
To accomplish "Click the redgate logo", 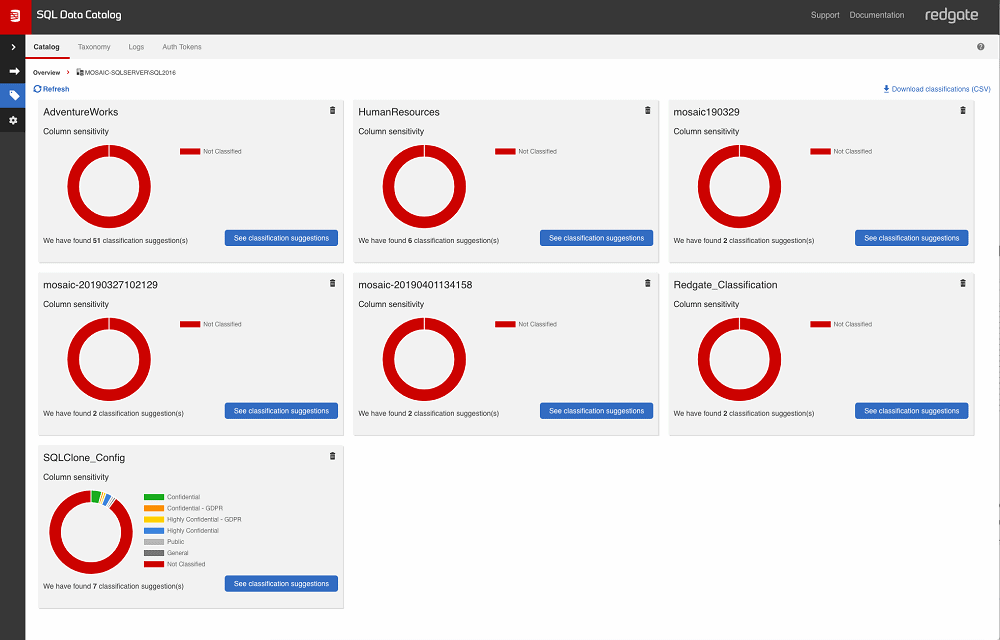I will [951, 15].
